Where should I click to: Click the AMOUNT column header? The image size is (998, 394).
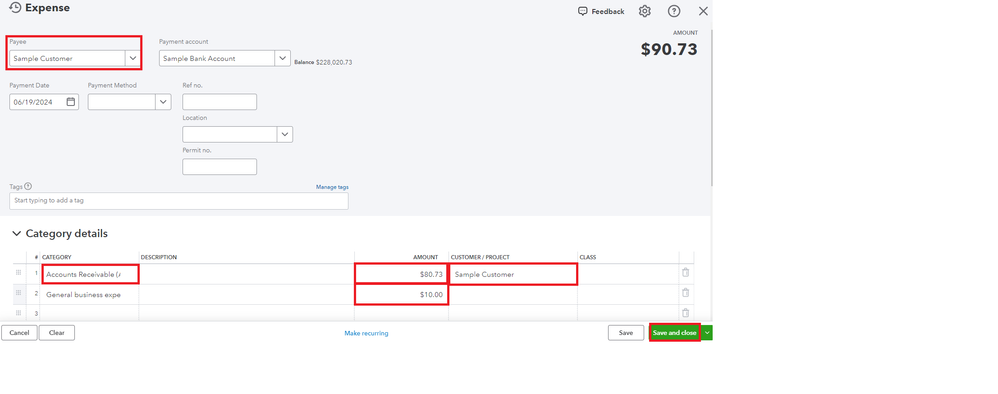(426, 257)
